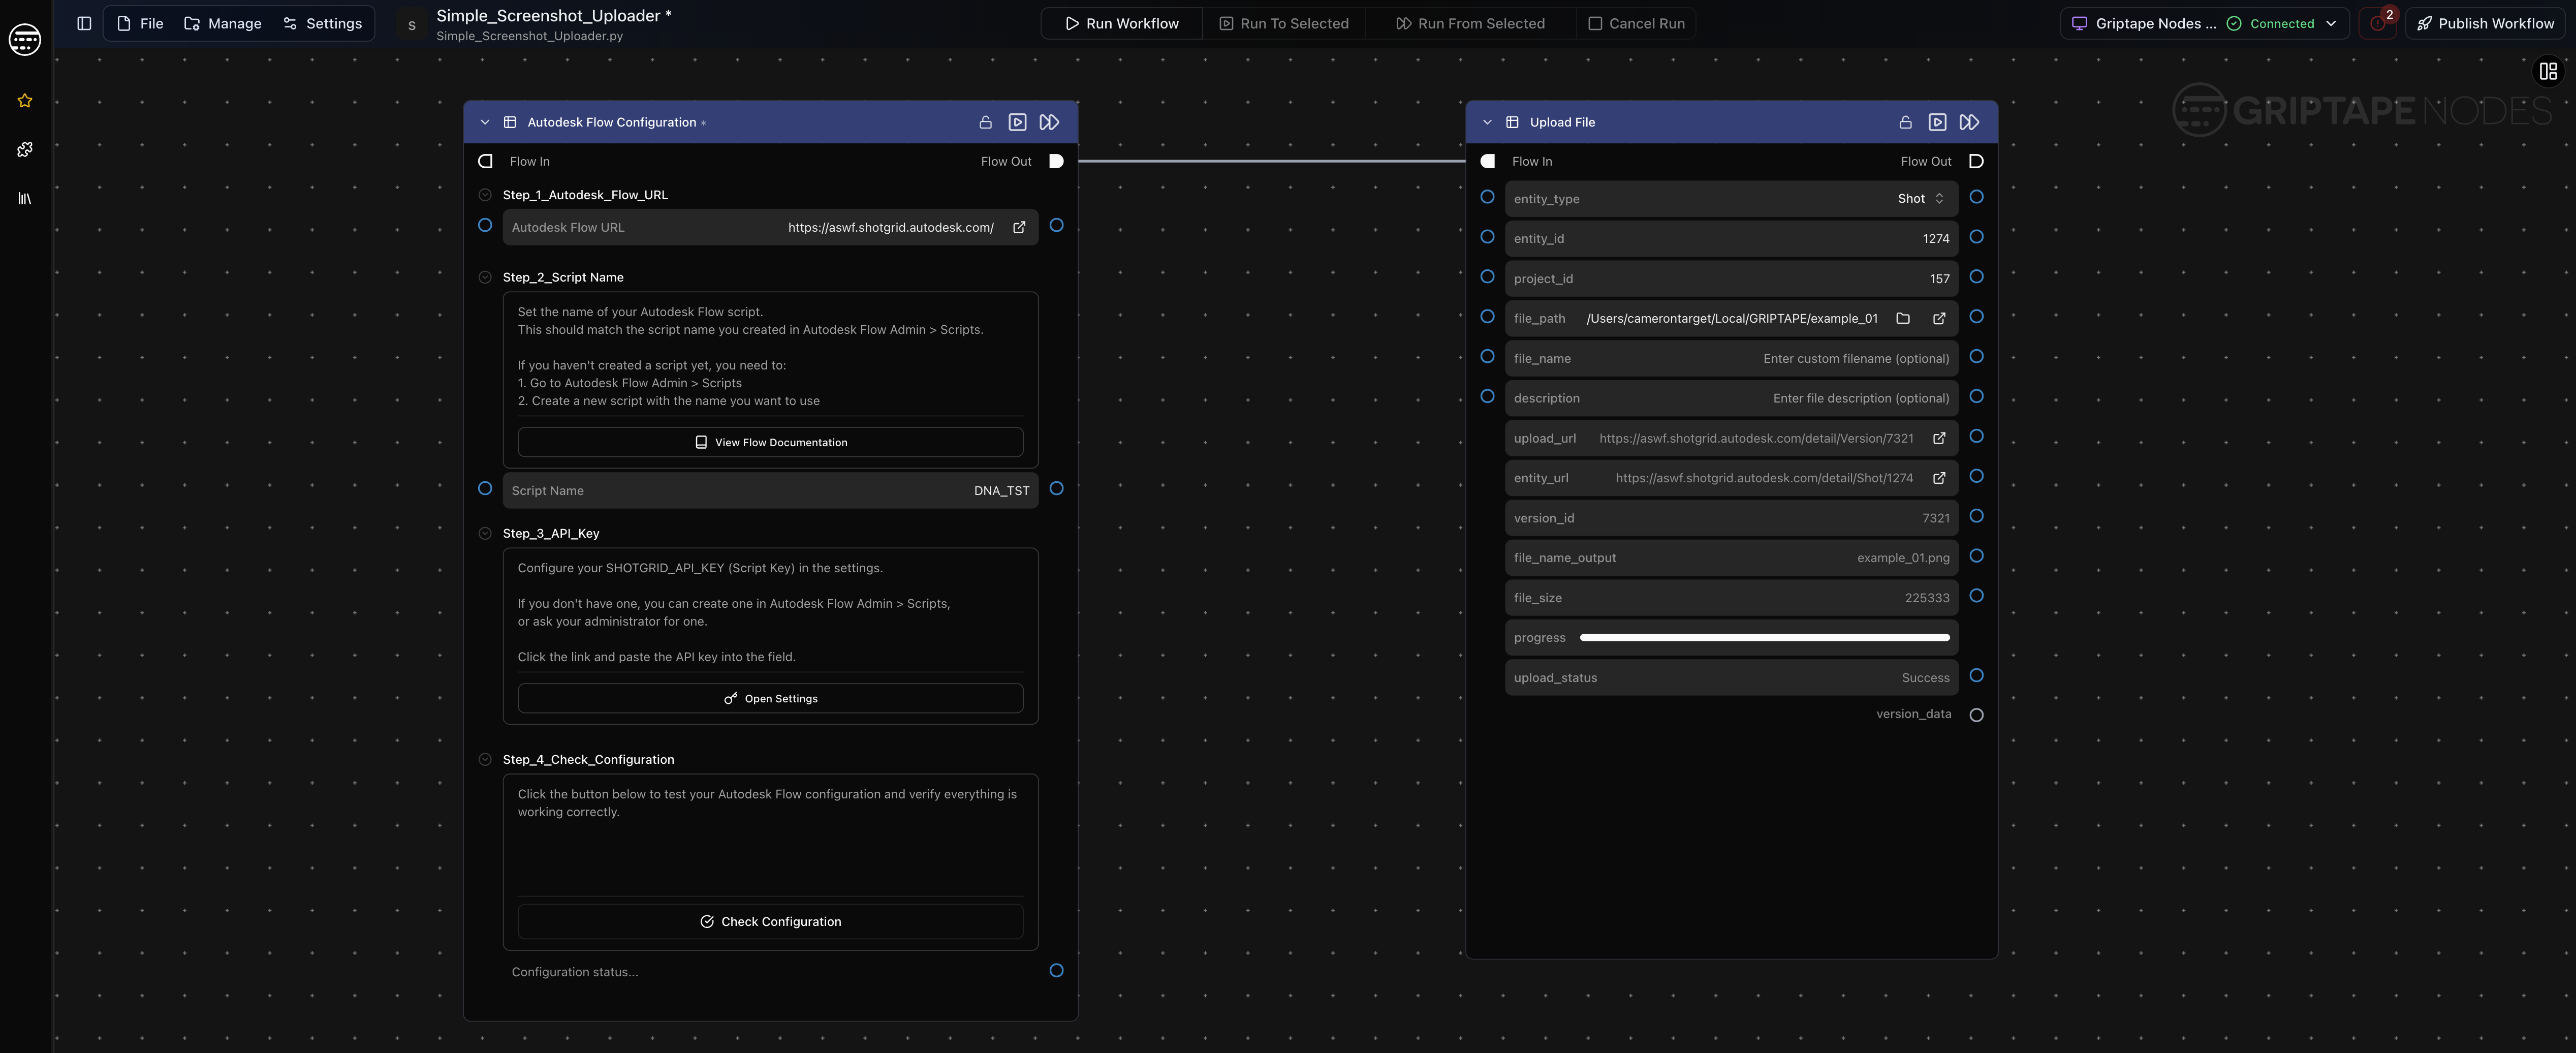This screenshot has width=2576, height=1053.
Task: Lock the Upload File node
Action: tap(1905, 122)
